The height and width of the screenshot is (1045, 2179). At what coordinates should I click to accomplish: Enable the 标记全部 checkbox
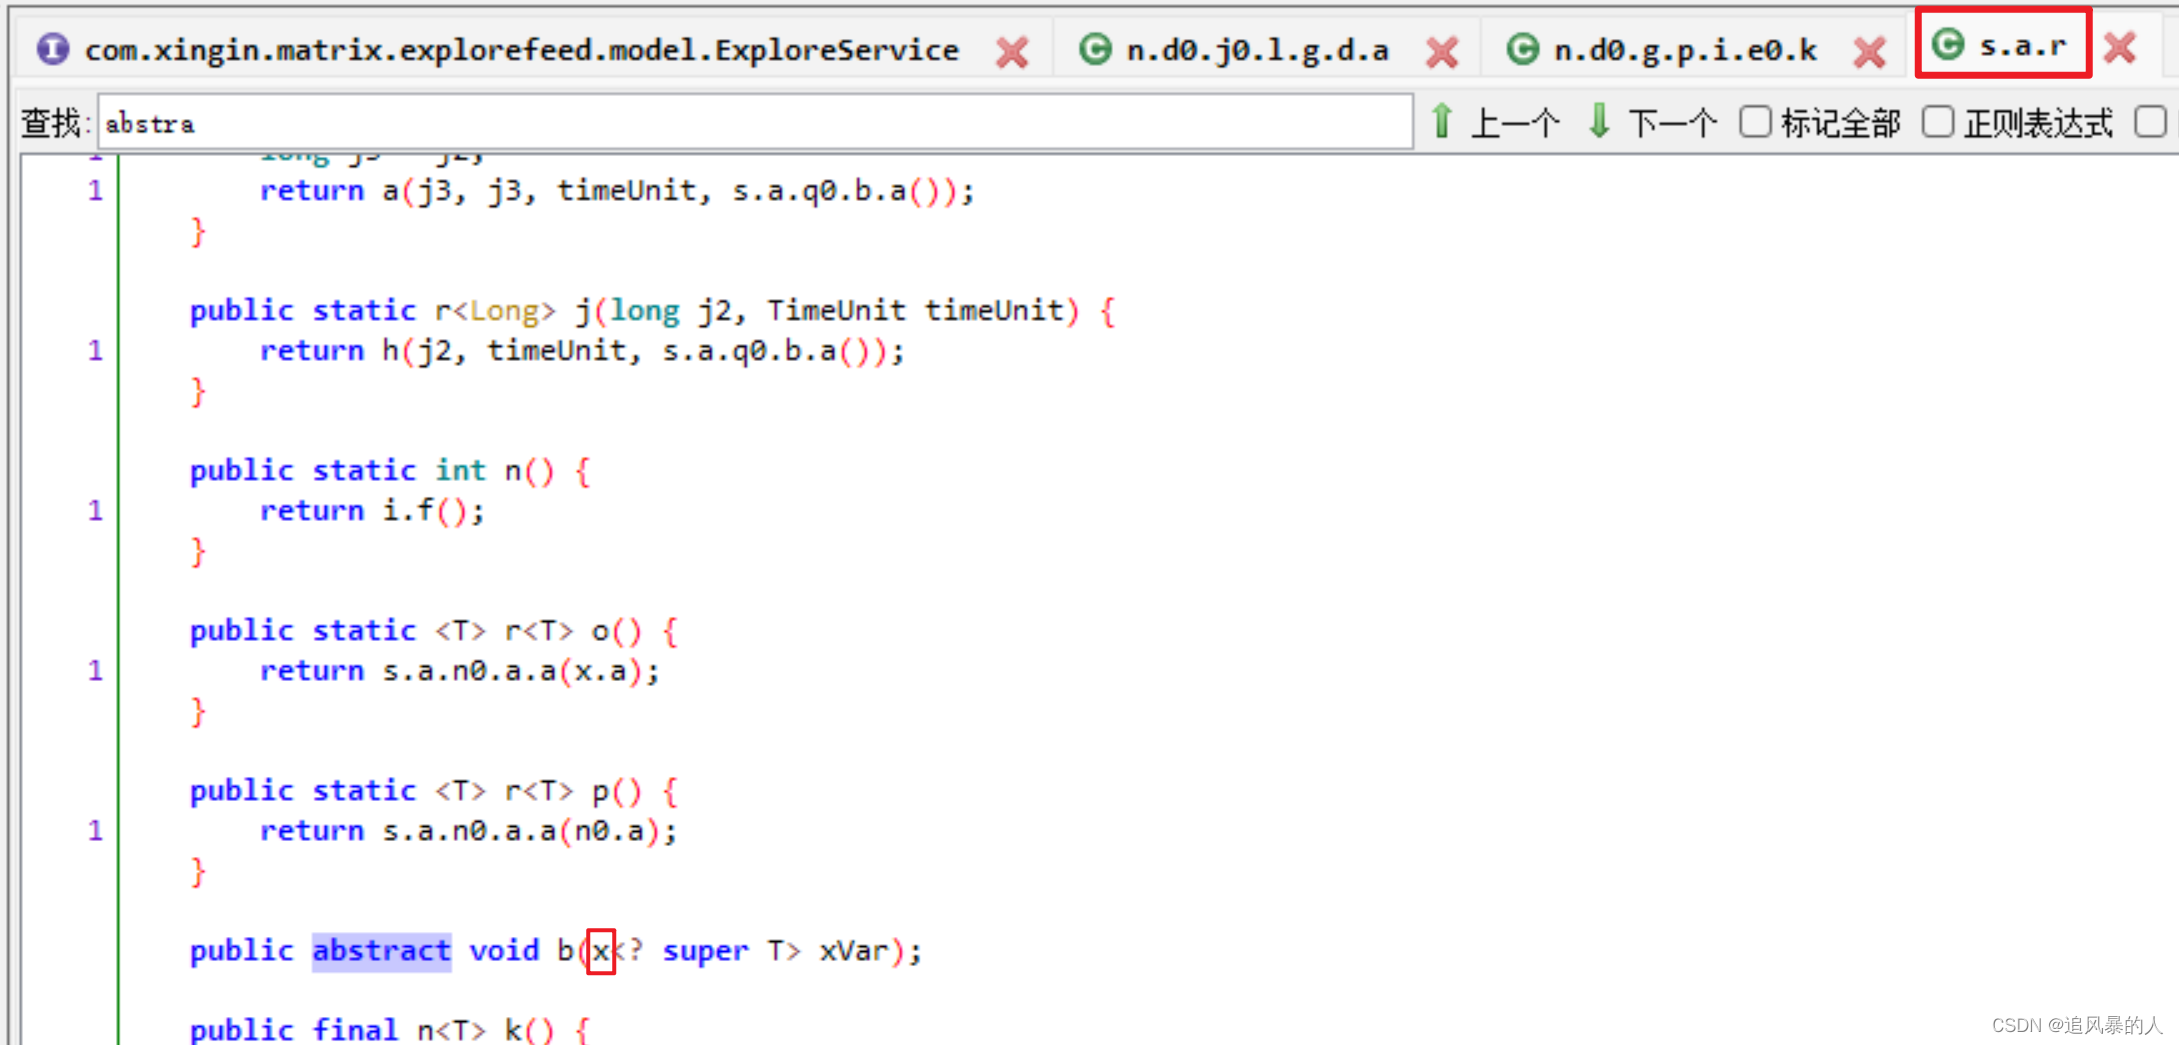pyautogui.click(x=1755, y=122)
